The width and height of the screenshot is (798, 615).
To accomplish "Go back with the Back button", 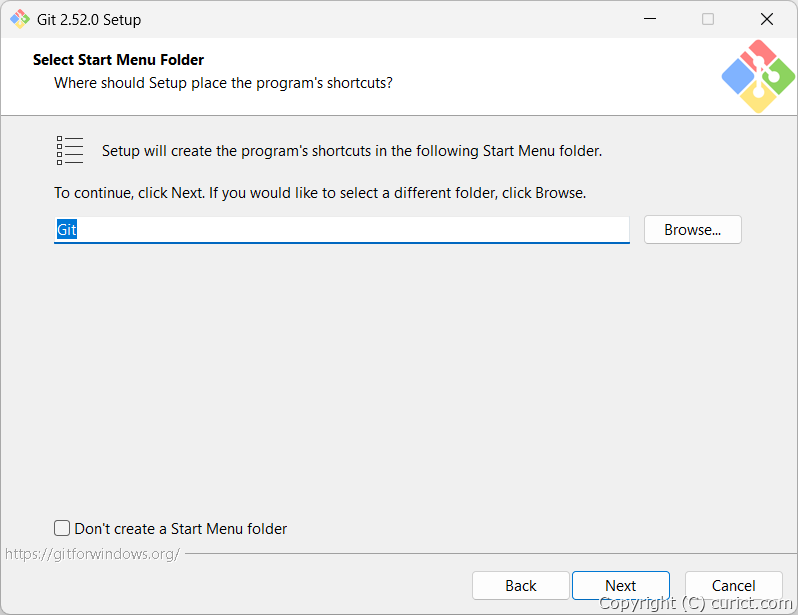I will [520, 586].
